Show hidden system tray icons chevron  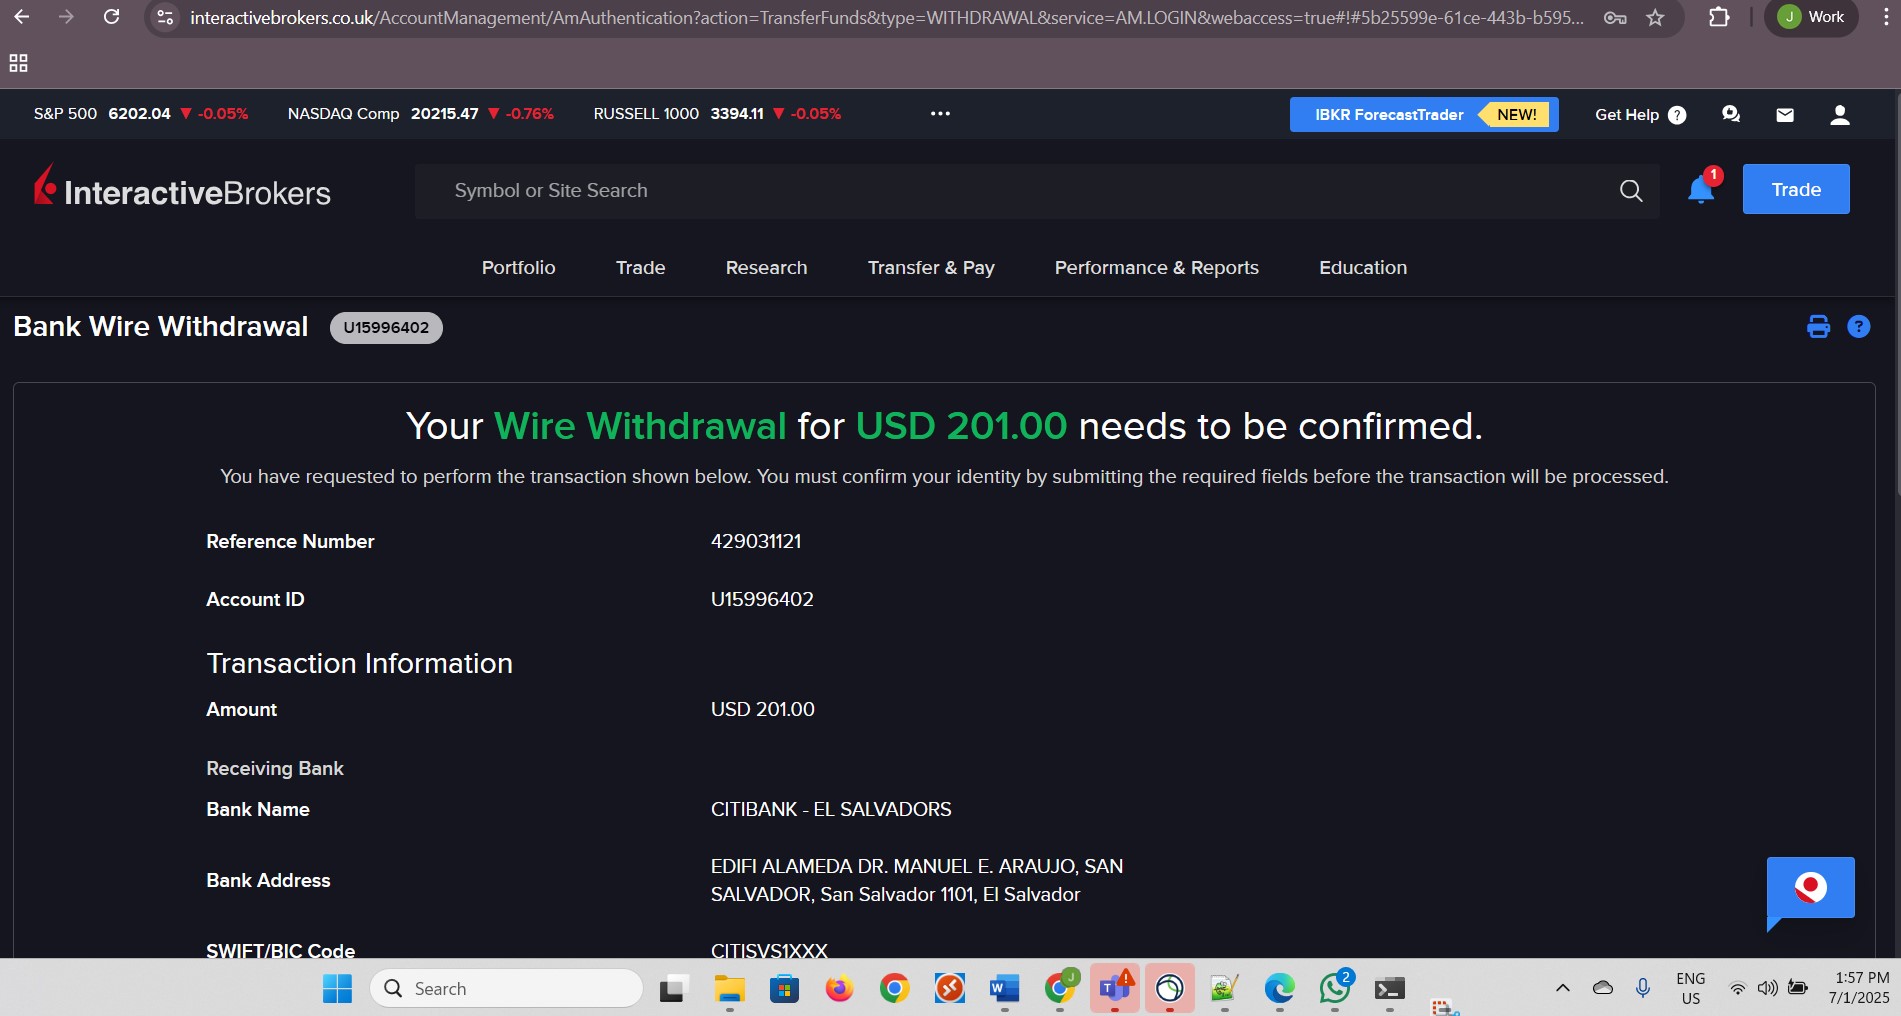pyautogui.click(x=1562, y=988)
